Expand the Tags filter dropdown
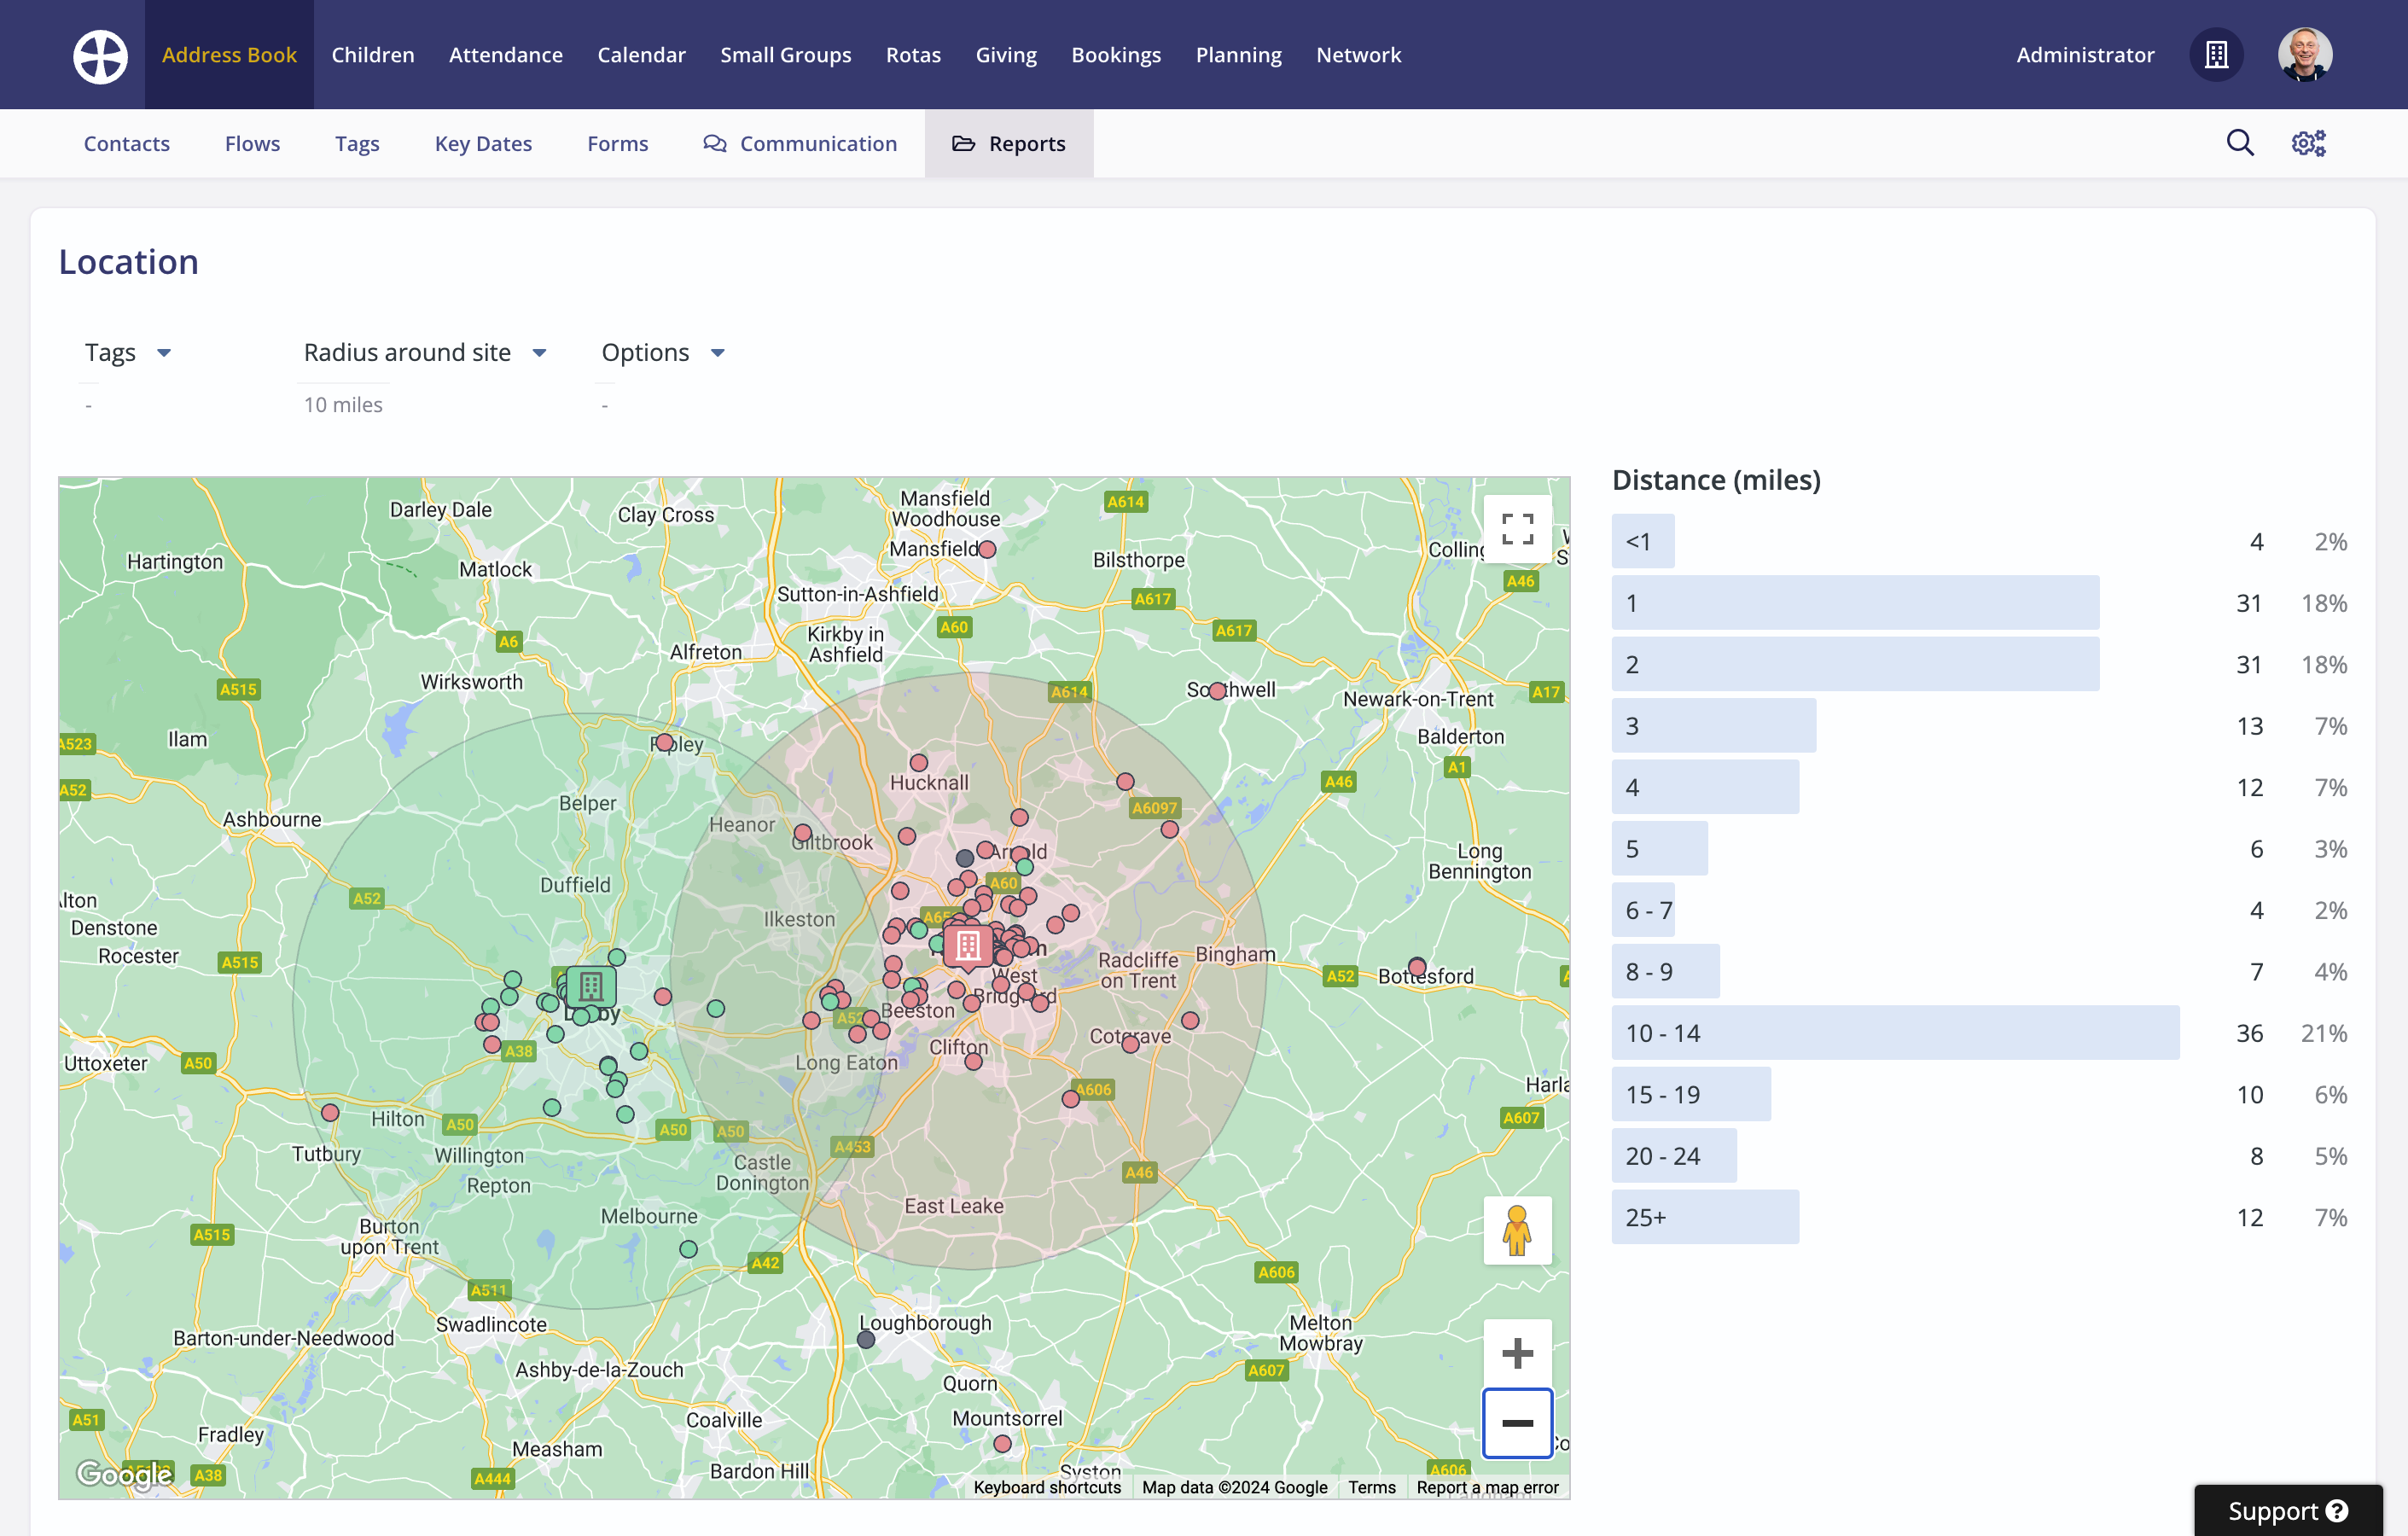This screenshot has height=1536, width=2408. tap(128, 353)
